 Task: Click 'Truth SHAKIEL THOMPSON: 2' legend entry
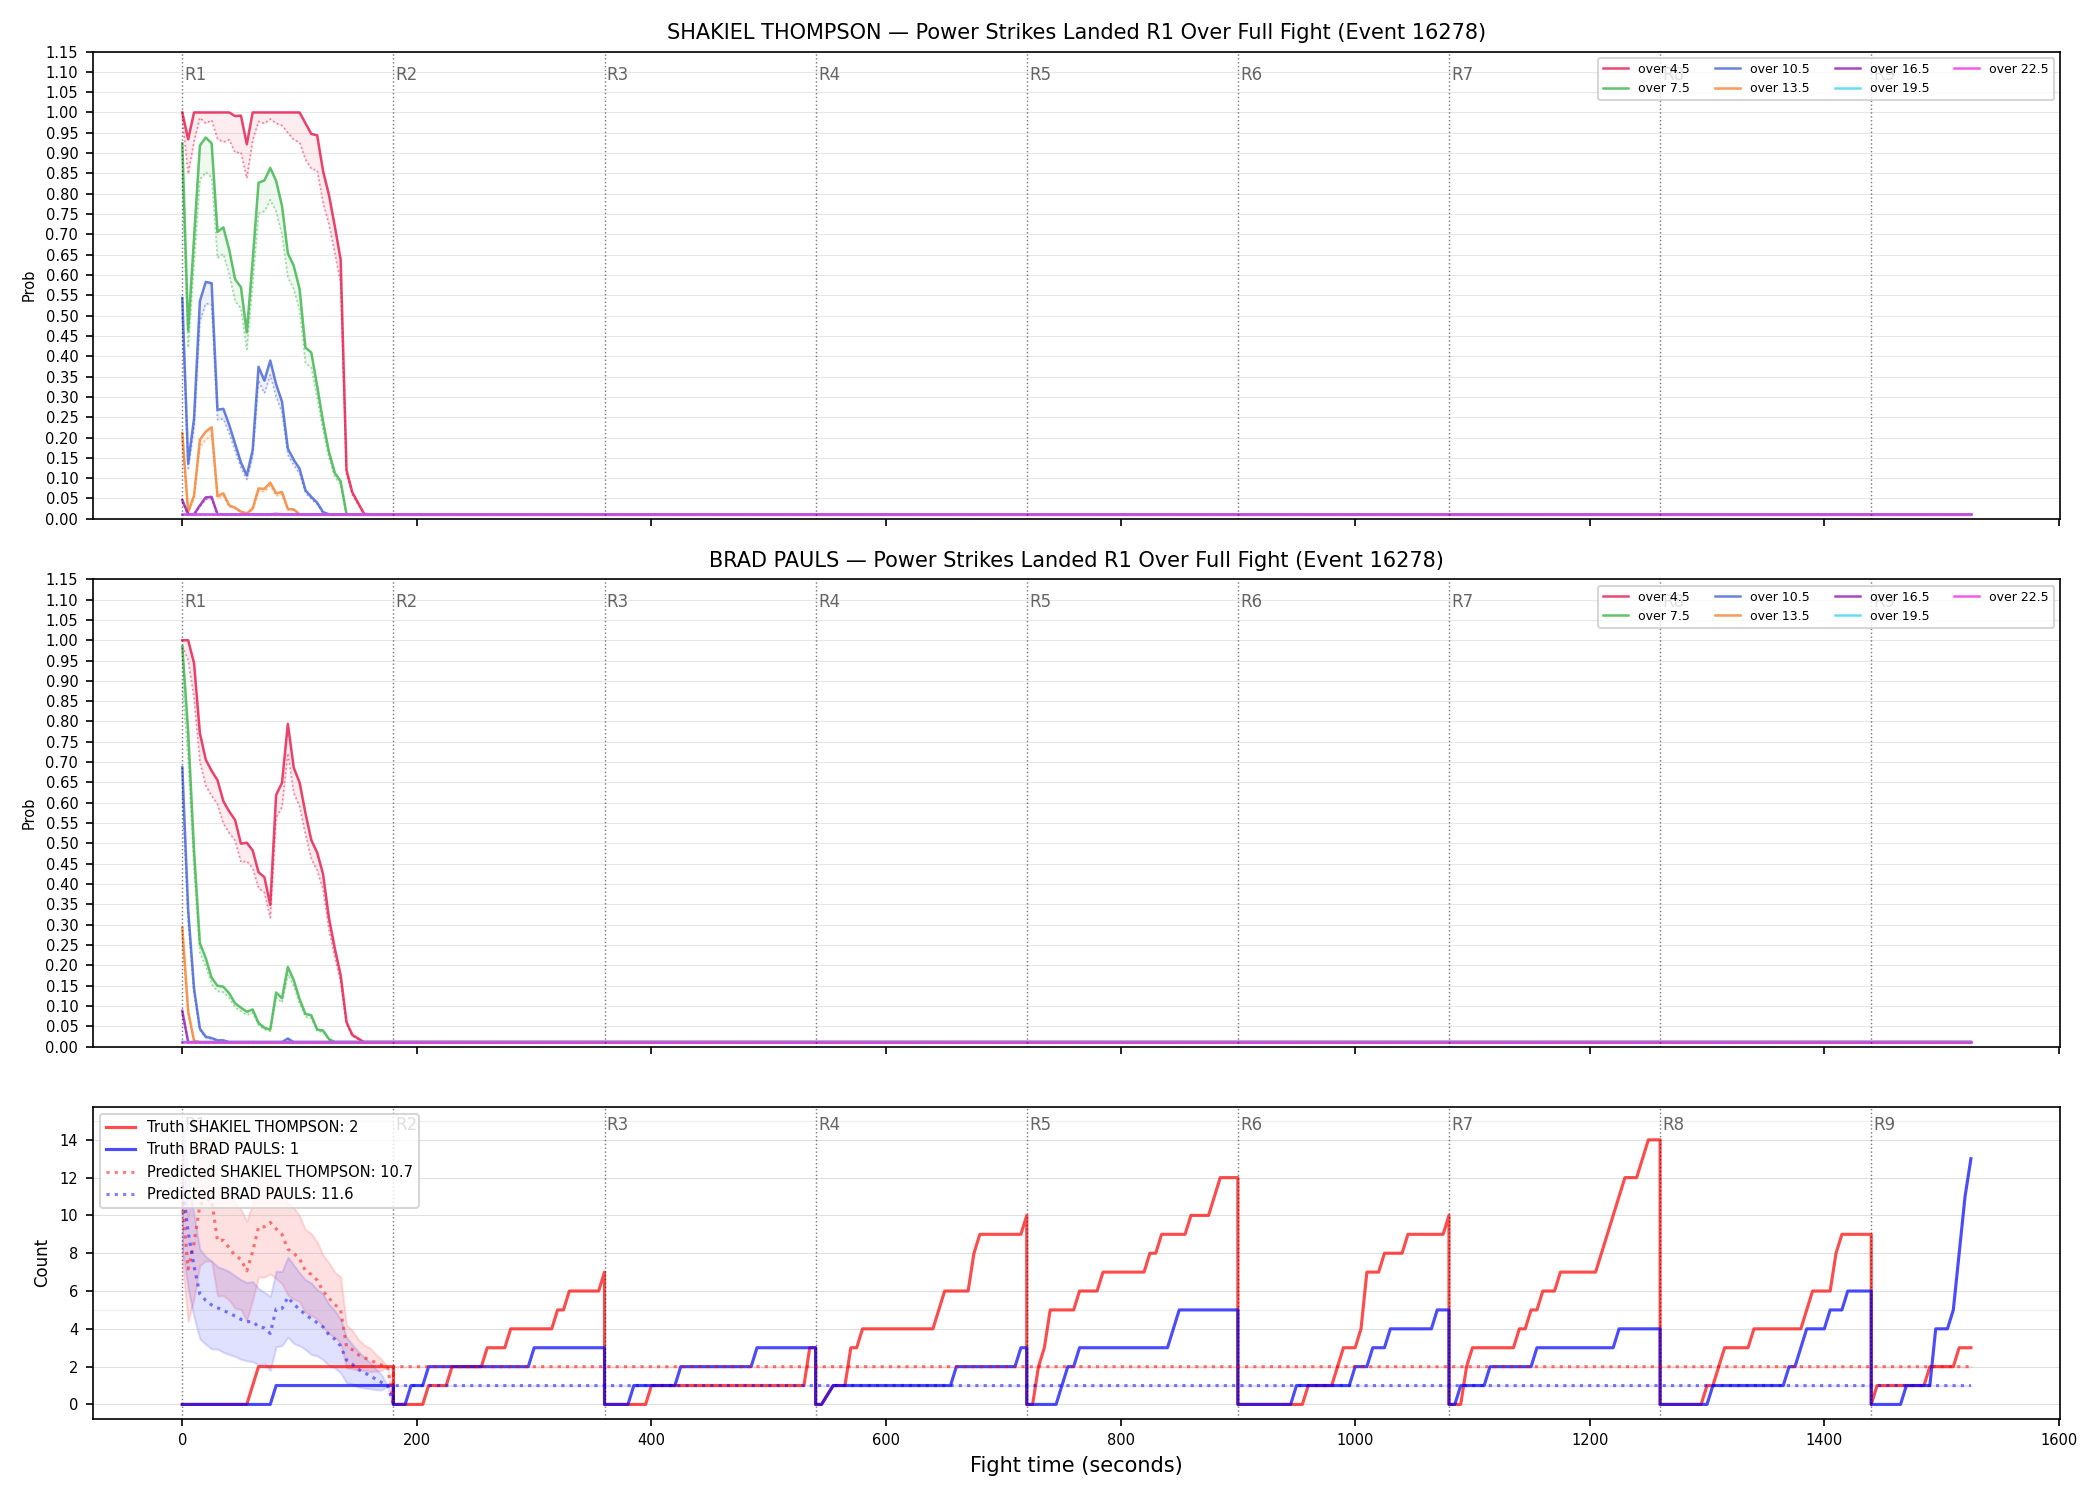click(232, 1127)
